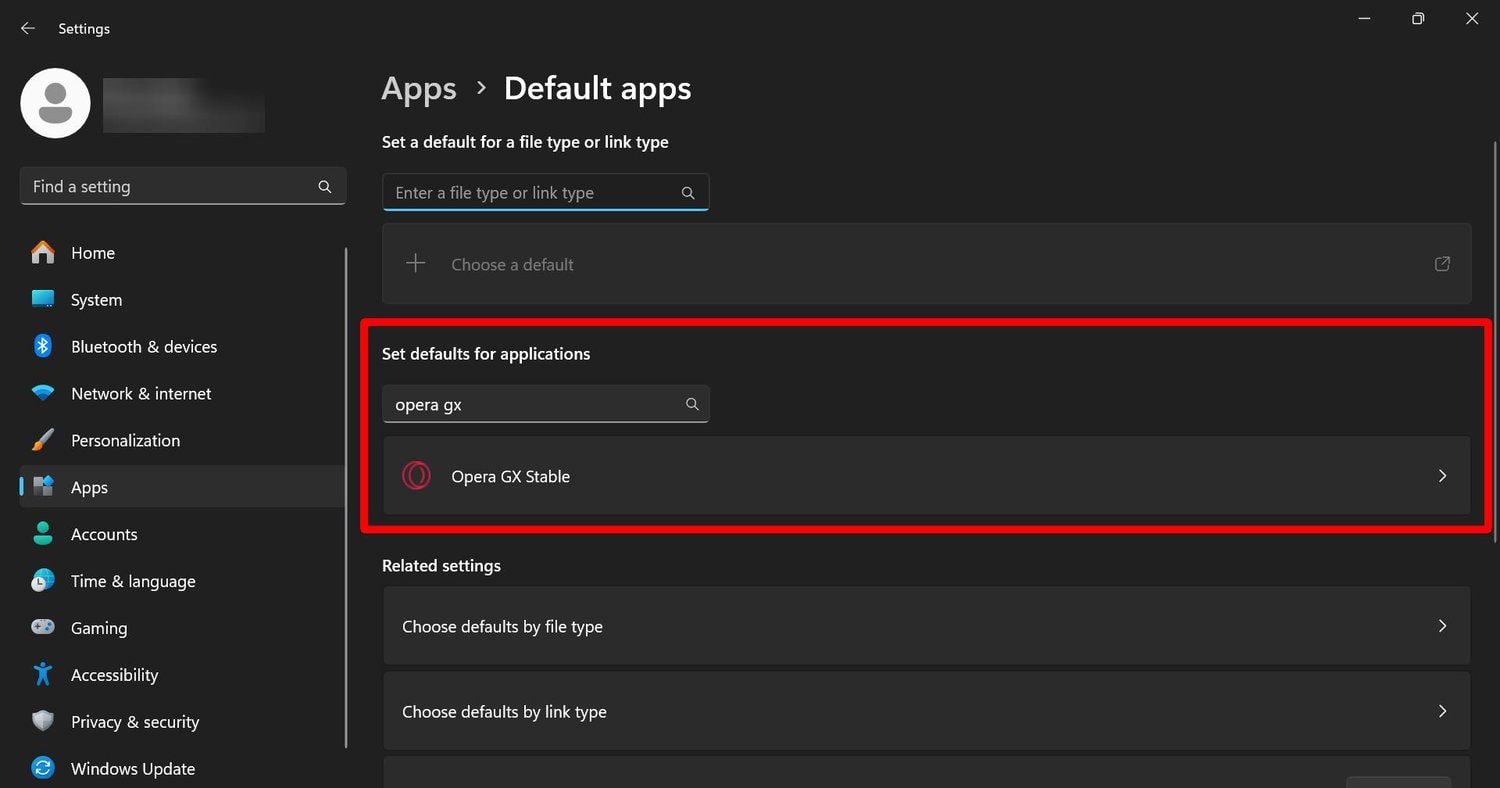Click the Bluetooth & devices icon
Image resolution: width=1500 pixels, height=788 pixels.
point(42,346)
